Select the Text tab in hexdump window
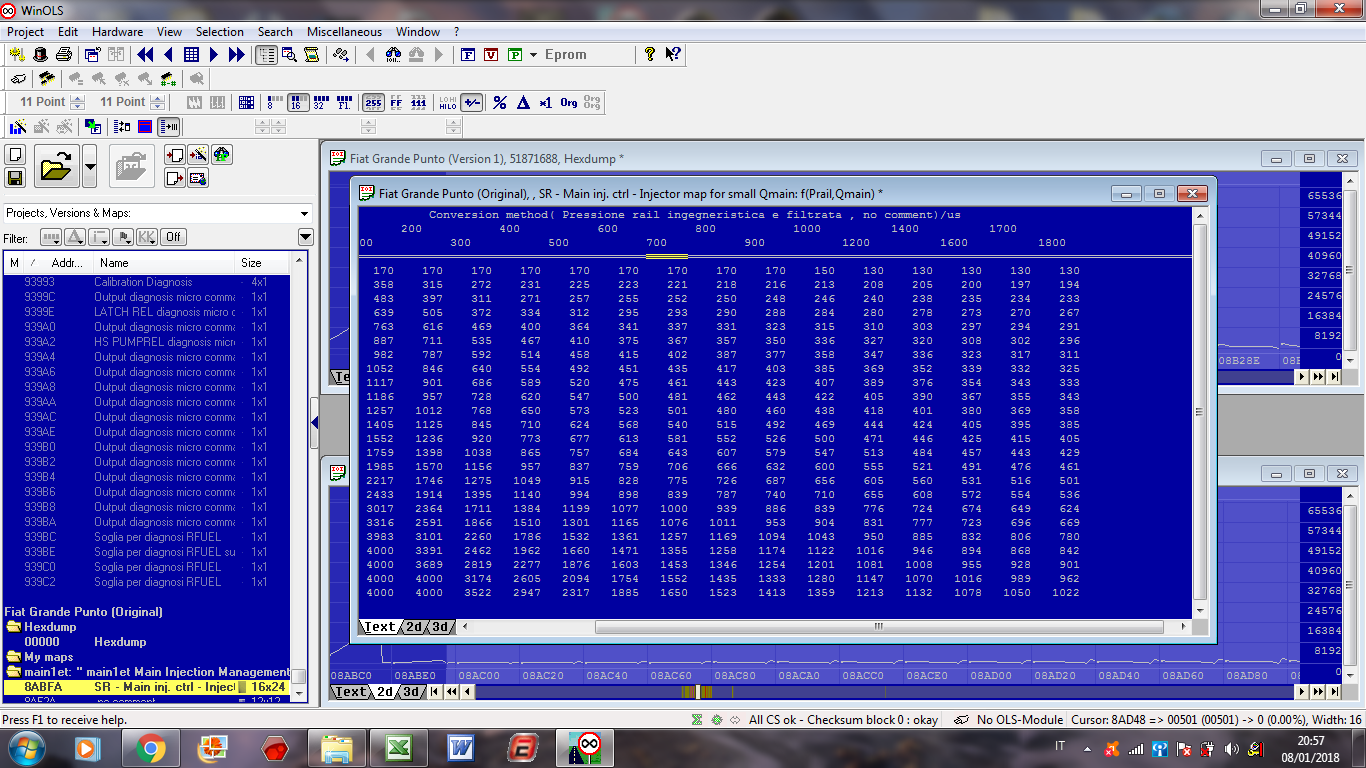The height and width of the screenshot is (768, 1366). (350, 691)
